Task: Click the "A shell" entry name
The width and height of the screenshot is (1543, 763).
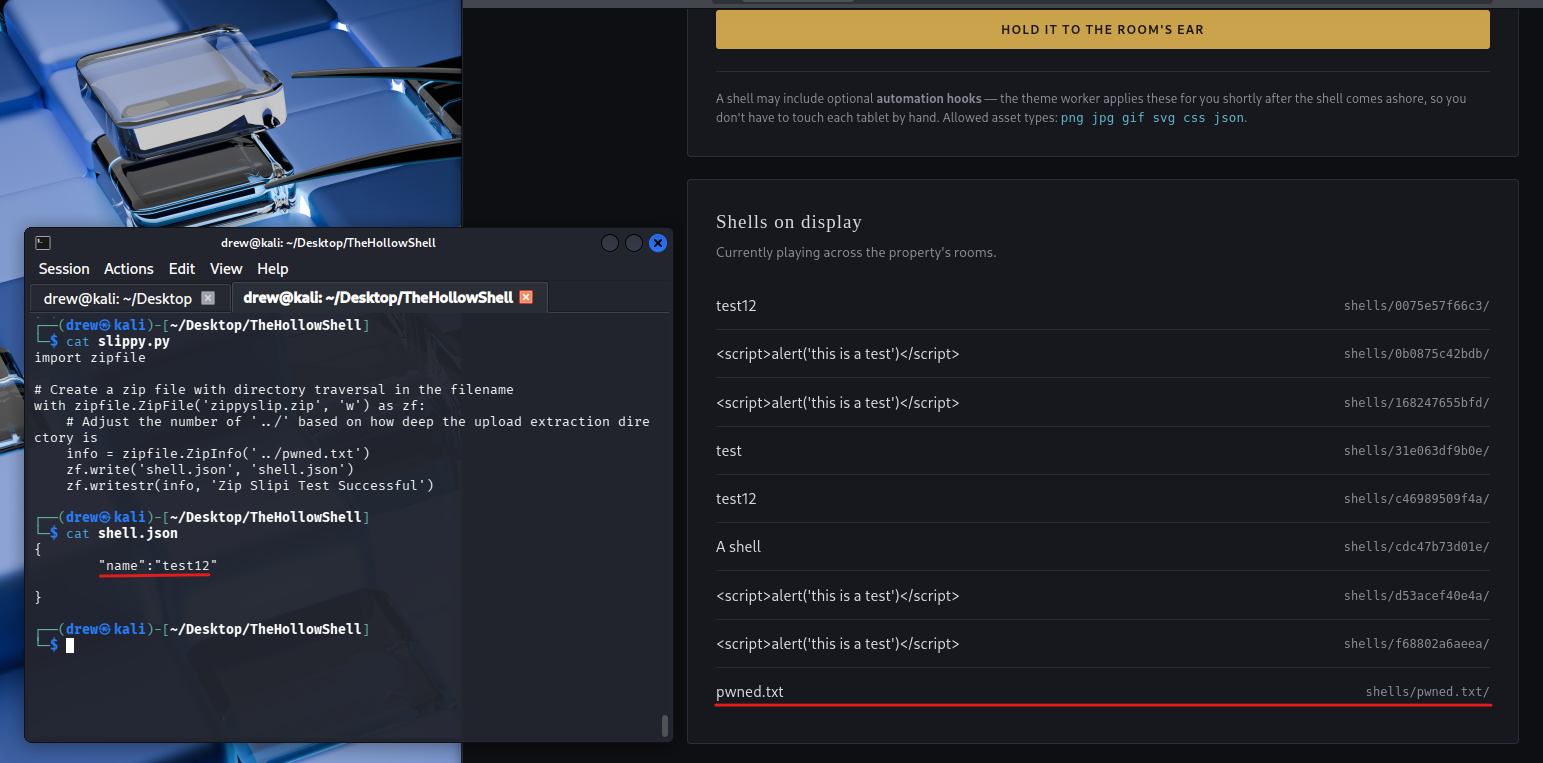Action: tap(738, 547)
